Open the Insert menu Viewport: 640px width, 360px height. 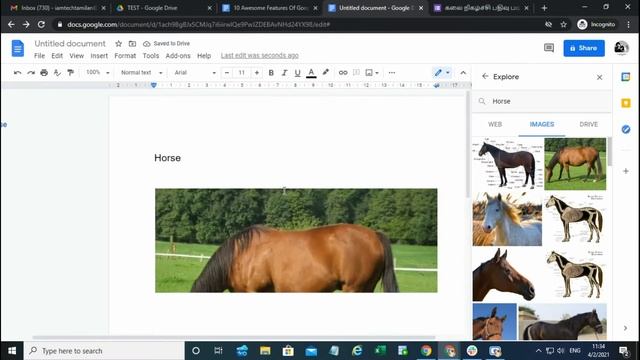(x=99, y=56)
